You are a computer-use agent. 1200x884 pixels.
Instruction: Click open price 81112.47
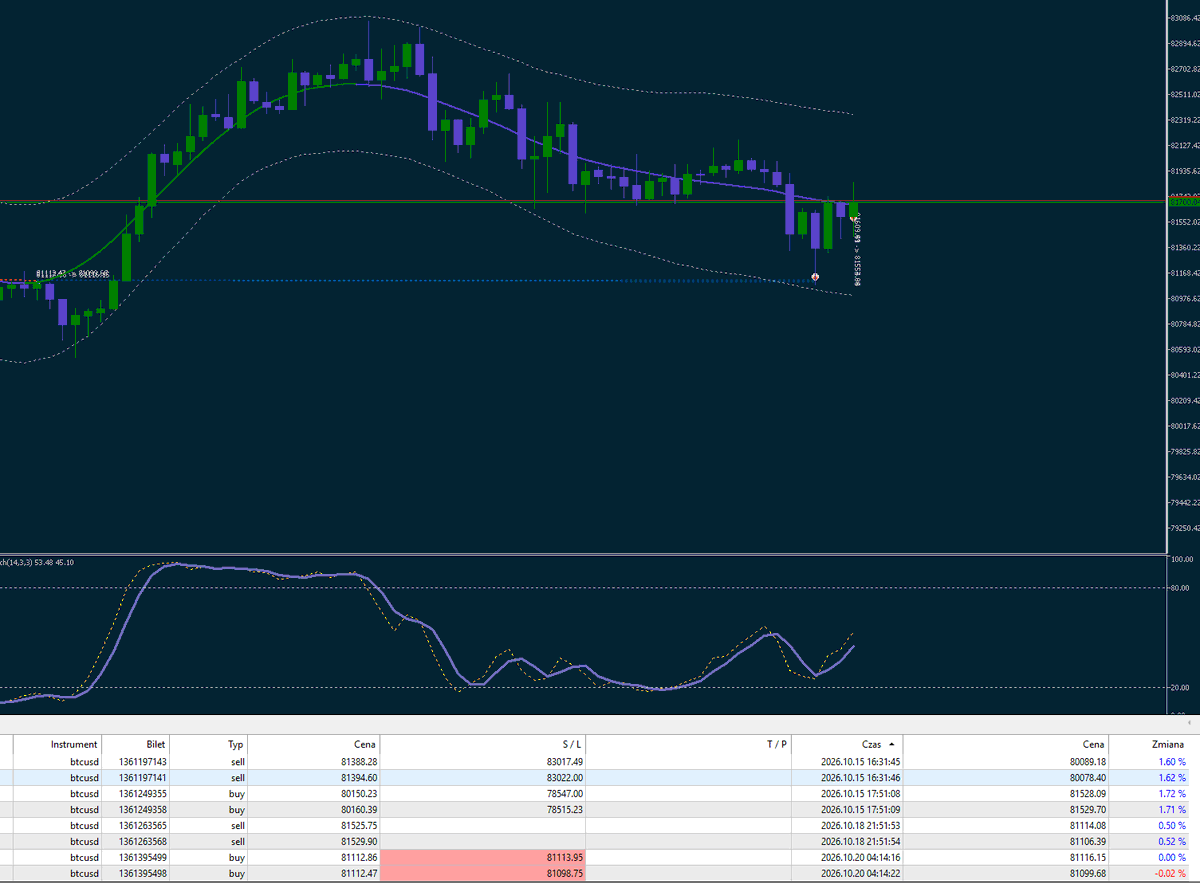tap(358, 873)
